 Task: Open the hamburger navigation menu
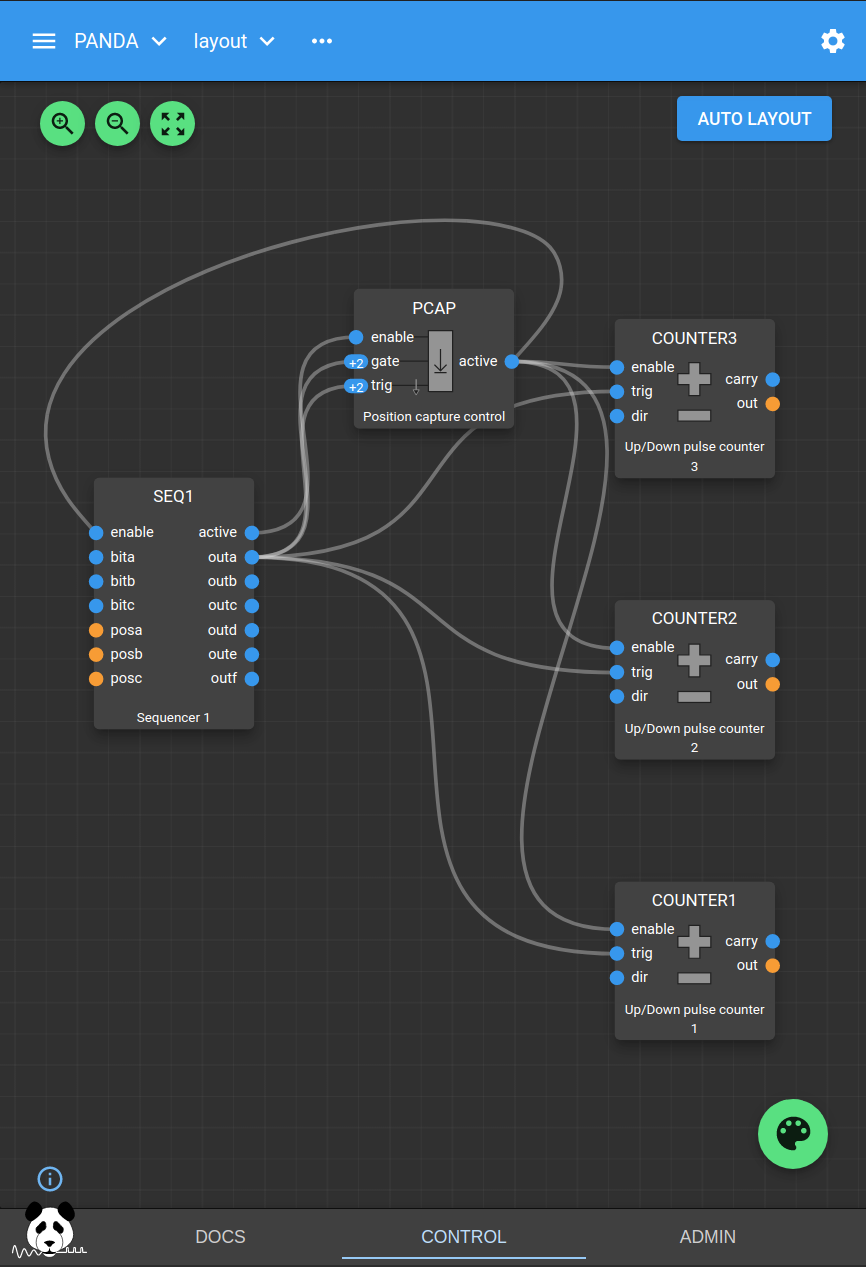(43, 41)
